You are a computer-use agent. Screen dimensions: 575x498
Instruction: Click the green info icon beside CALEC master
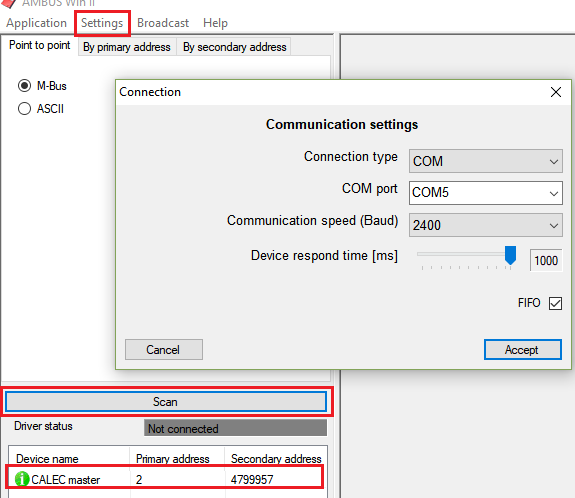click(22, 479)
